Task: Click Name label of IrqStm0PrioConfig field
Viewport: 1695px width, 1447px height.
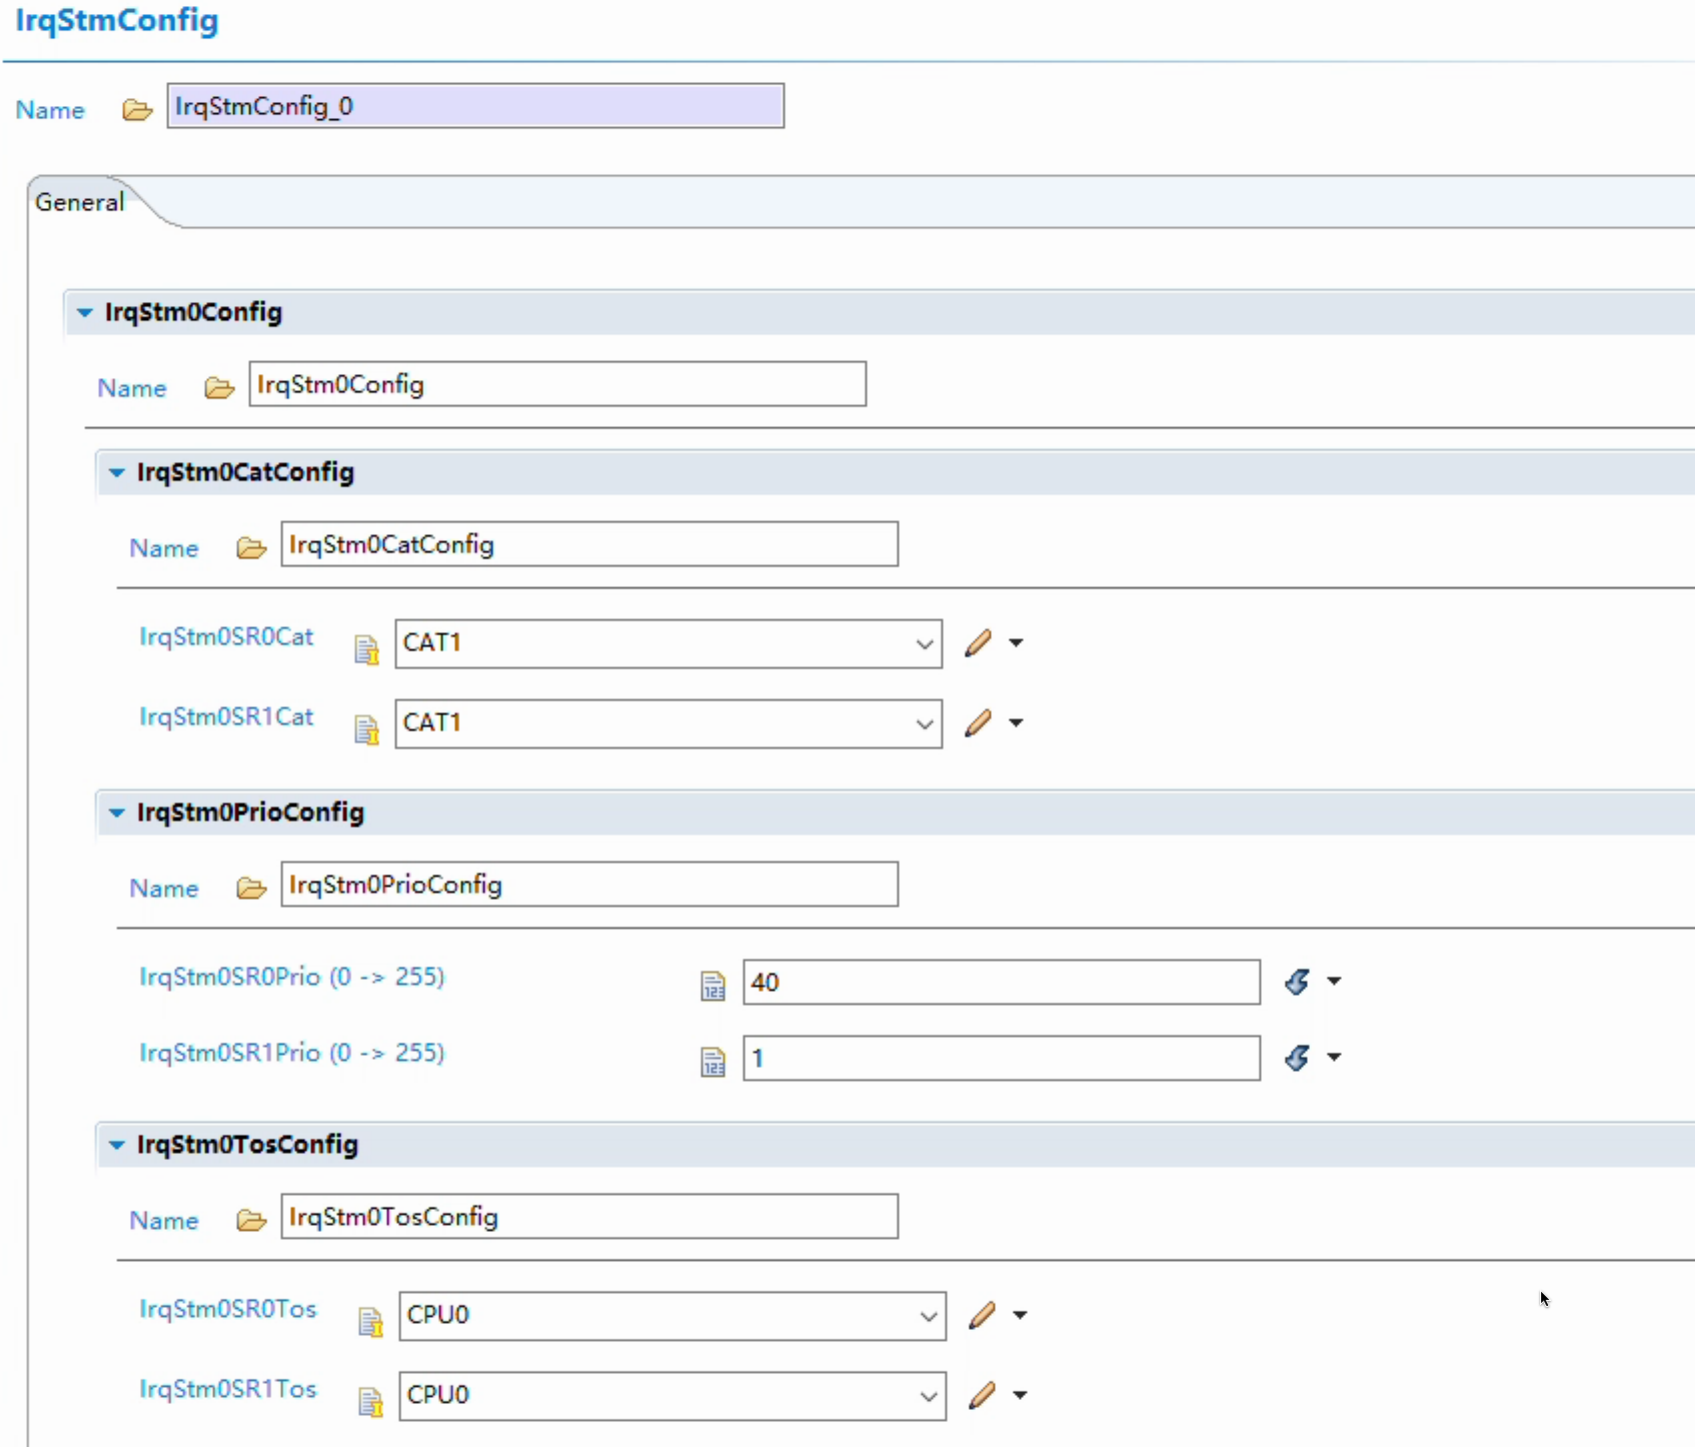Action: tap(164, 888)
